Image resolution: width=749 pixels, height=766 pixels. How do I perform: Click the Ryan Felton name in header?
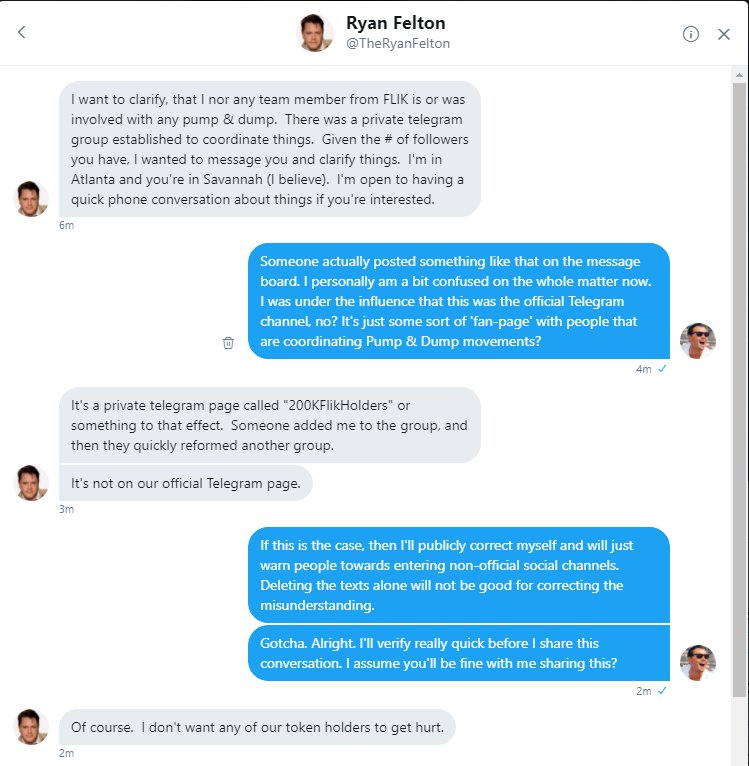point(395,23)
